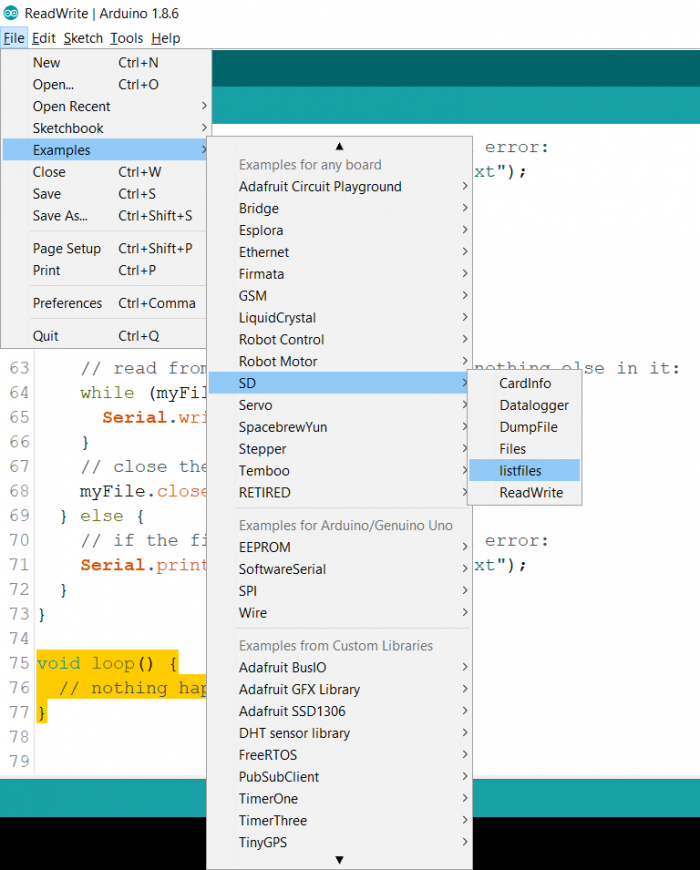The width and height of the screenshot is (700, 870).
Task: Expand the Bridge examples submenu
Action: 339,208
